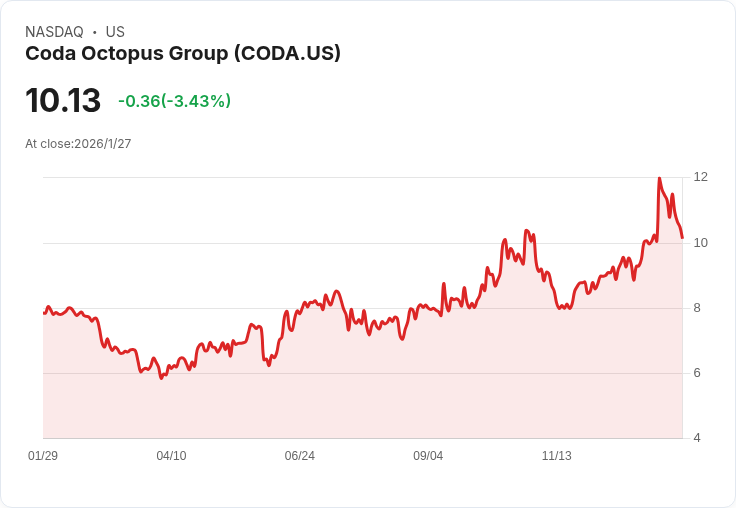Click the -0.36(-3.43%) price change
The height and width of the screenshot is (508, 736).
pos(174,101)
